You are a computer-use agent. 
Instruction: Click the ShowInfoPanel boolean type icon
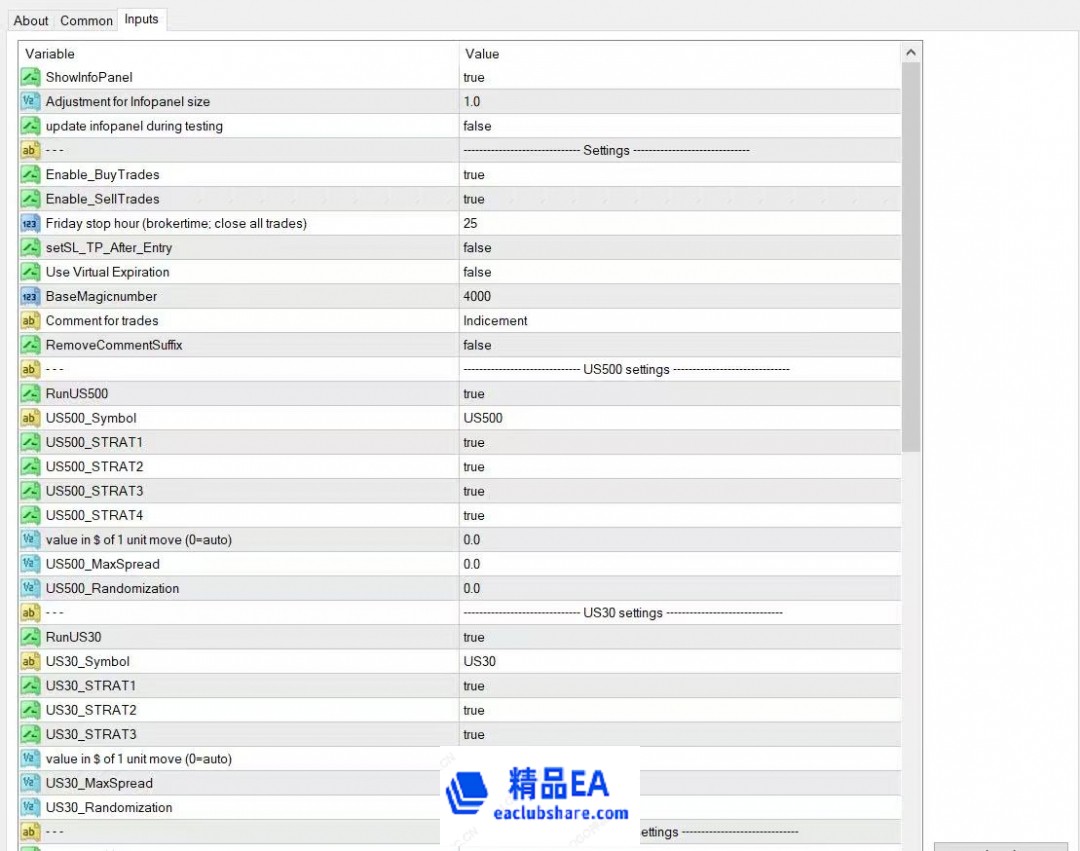(30, 77)
